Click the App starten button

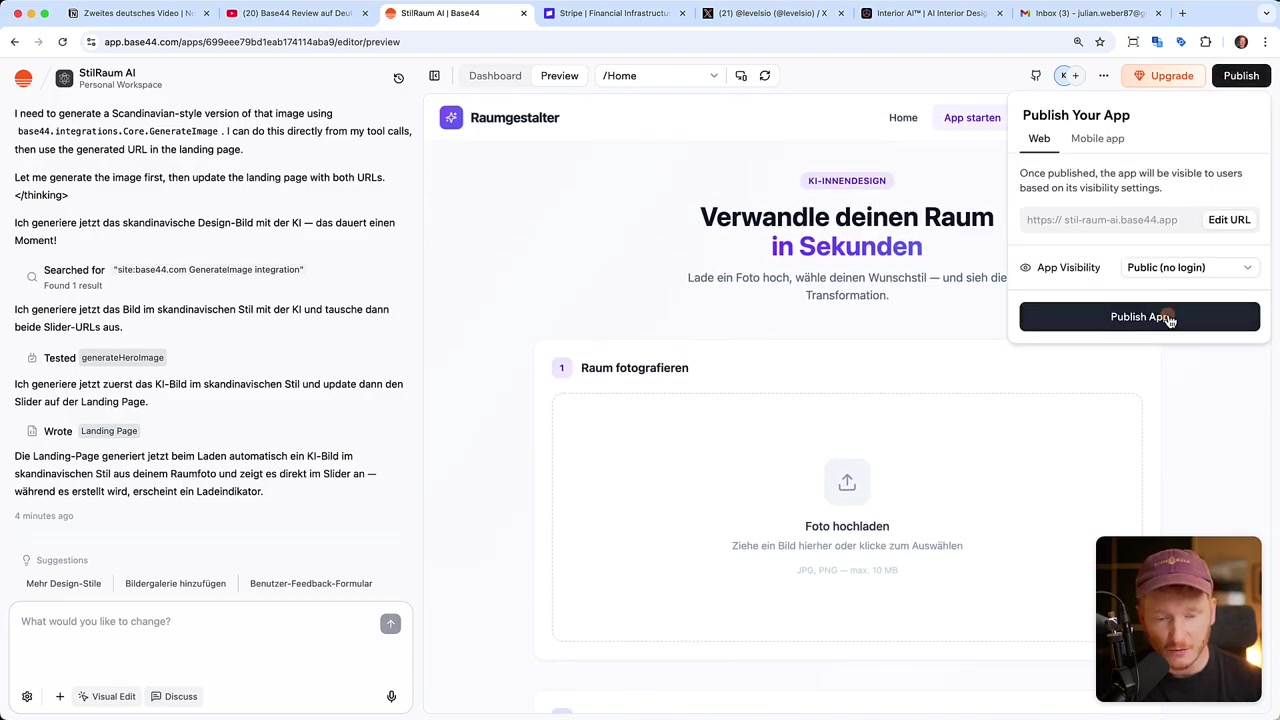972,118
